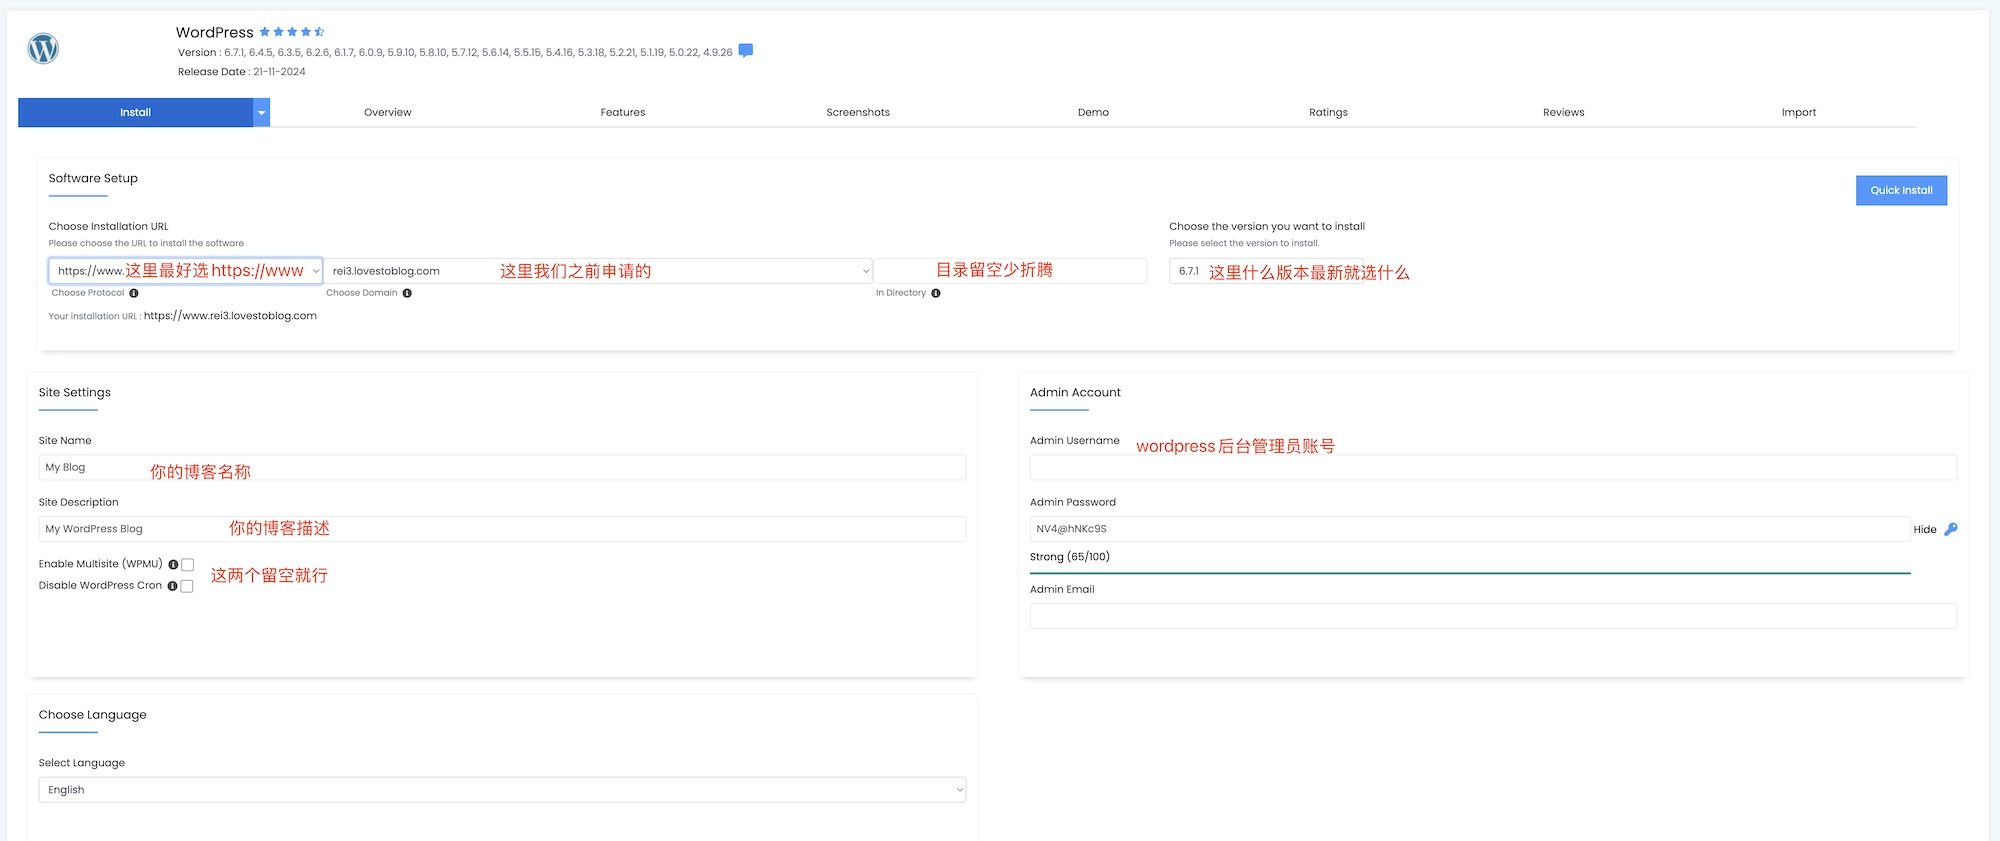Open the Install button dropdown arrow
This screenshot has height=841, width=2000.
point(262,113)
